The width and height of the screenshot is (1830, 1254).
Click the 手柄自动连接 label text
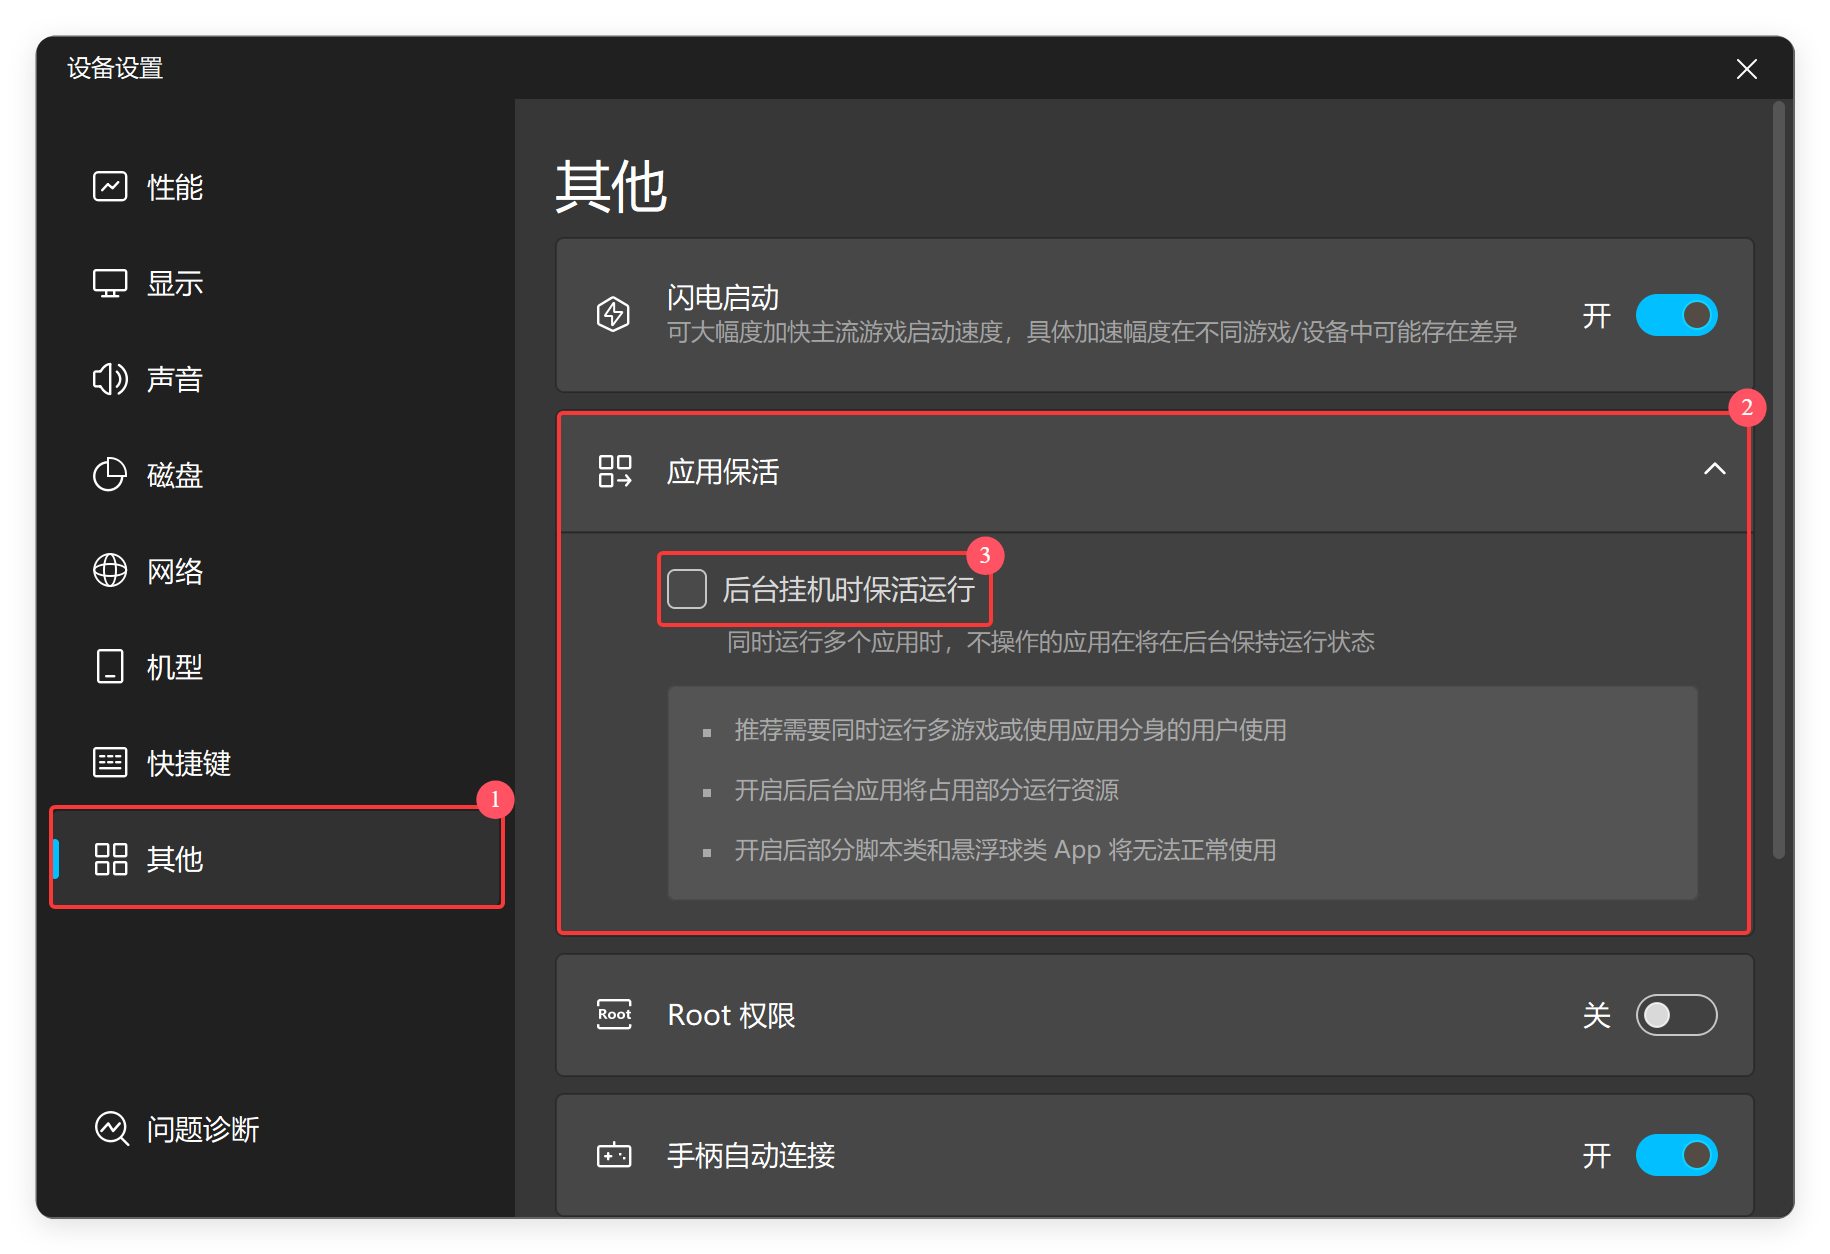click(x=751, y=1155)
